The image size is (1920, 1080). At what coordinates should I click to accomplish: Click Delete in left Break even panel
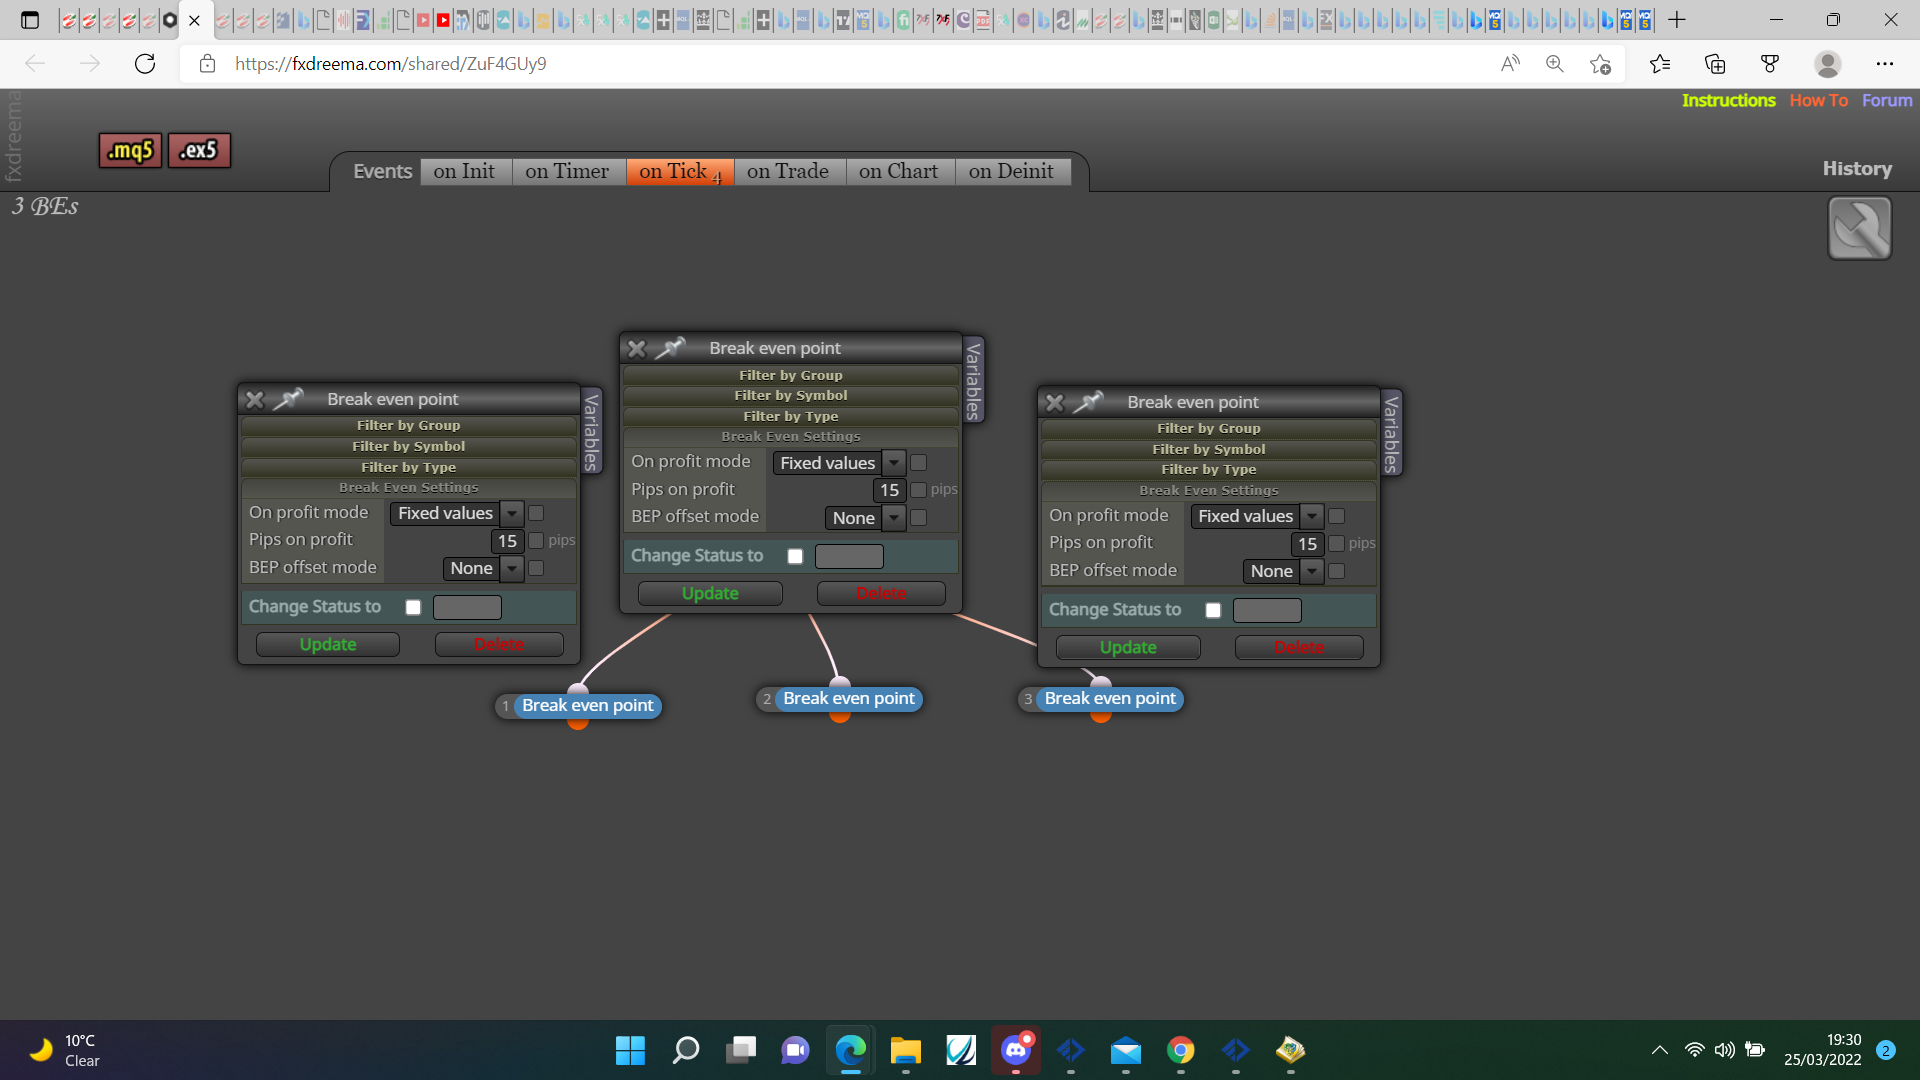[499, 645]
